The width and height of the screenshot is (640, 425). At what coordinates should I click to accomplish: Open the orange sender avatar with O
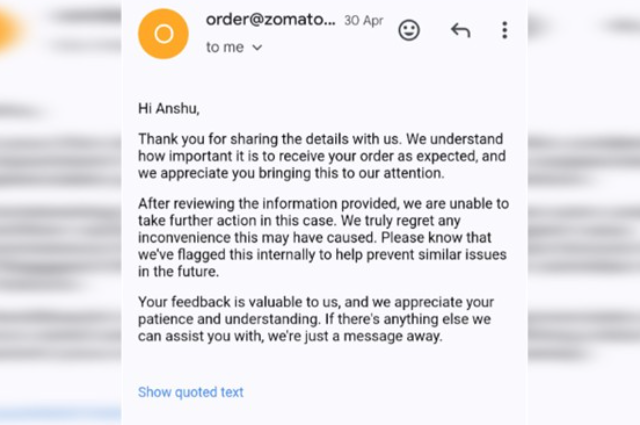click(163, 34)
